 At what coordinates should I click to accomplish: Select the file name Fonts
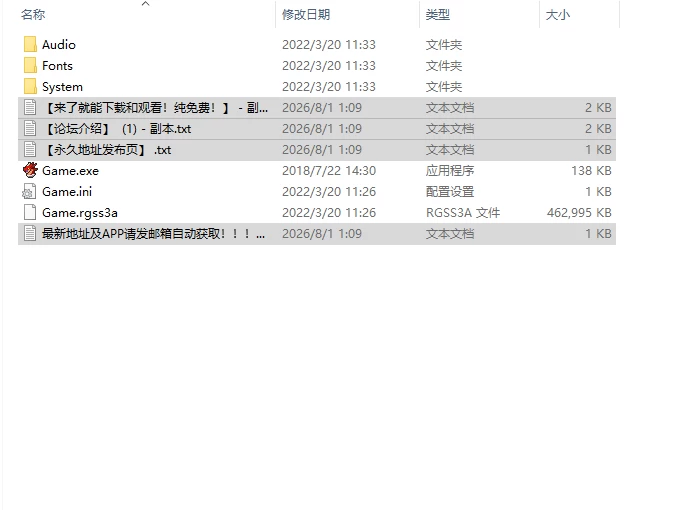tap(57, 66)
